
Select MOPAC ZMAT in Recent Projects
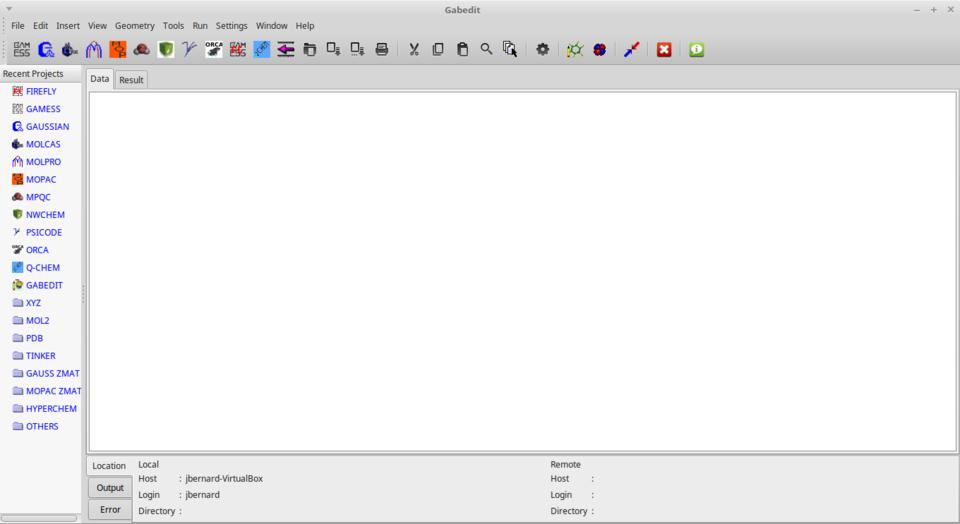tap(53, 391)
